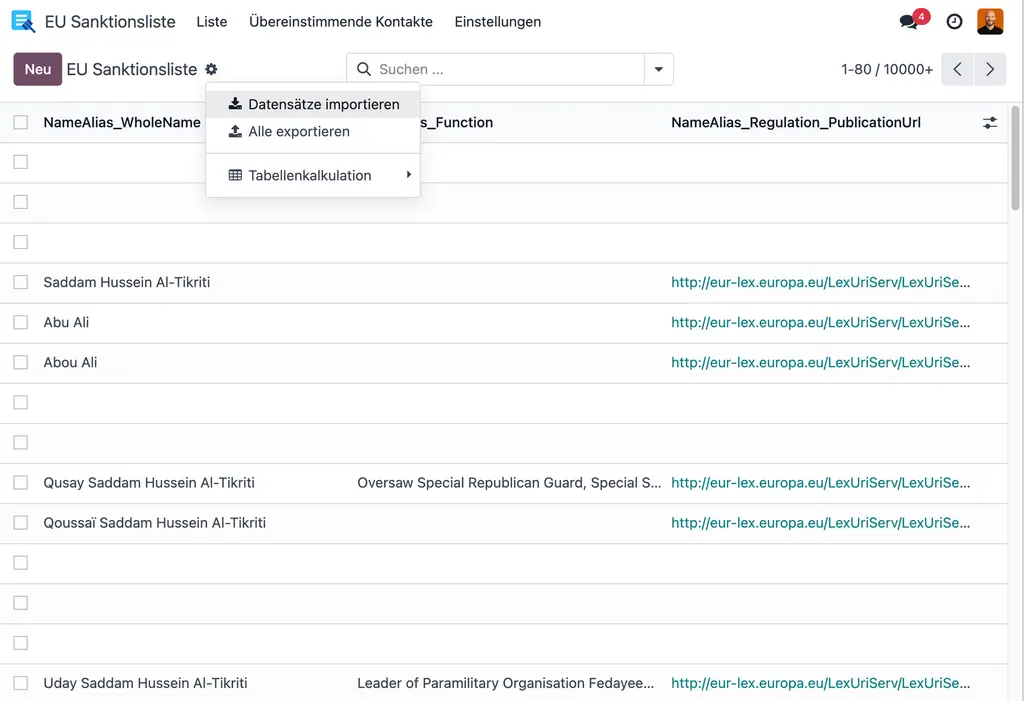Click the EU Sanktionsliste app logo
This screenshot has height=701, width=1024.
22,20
